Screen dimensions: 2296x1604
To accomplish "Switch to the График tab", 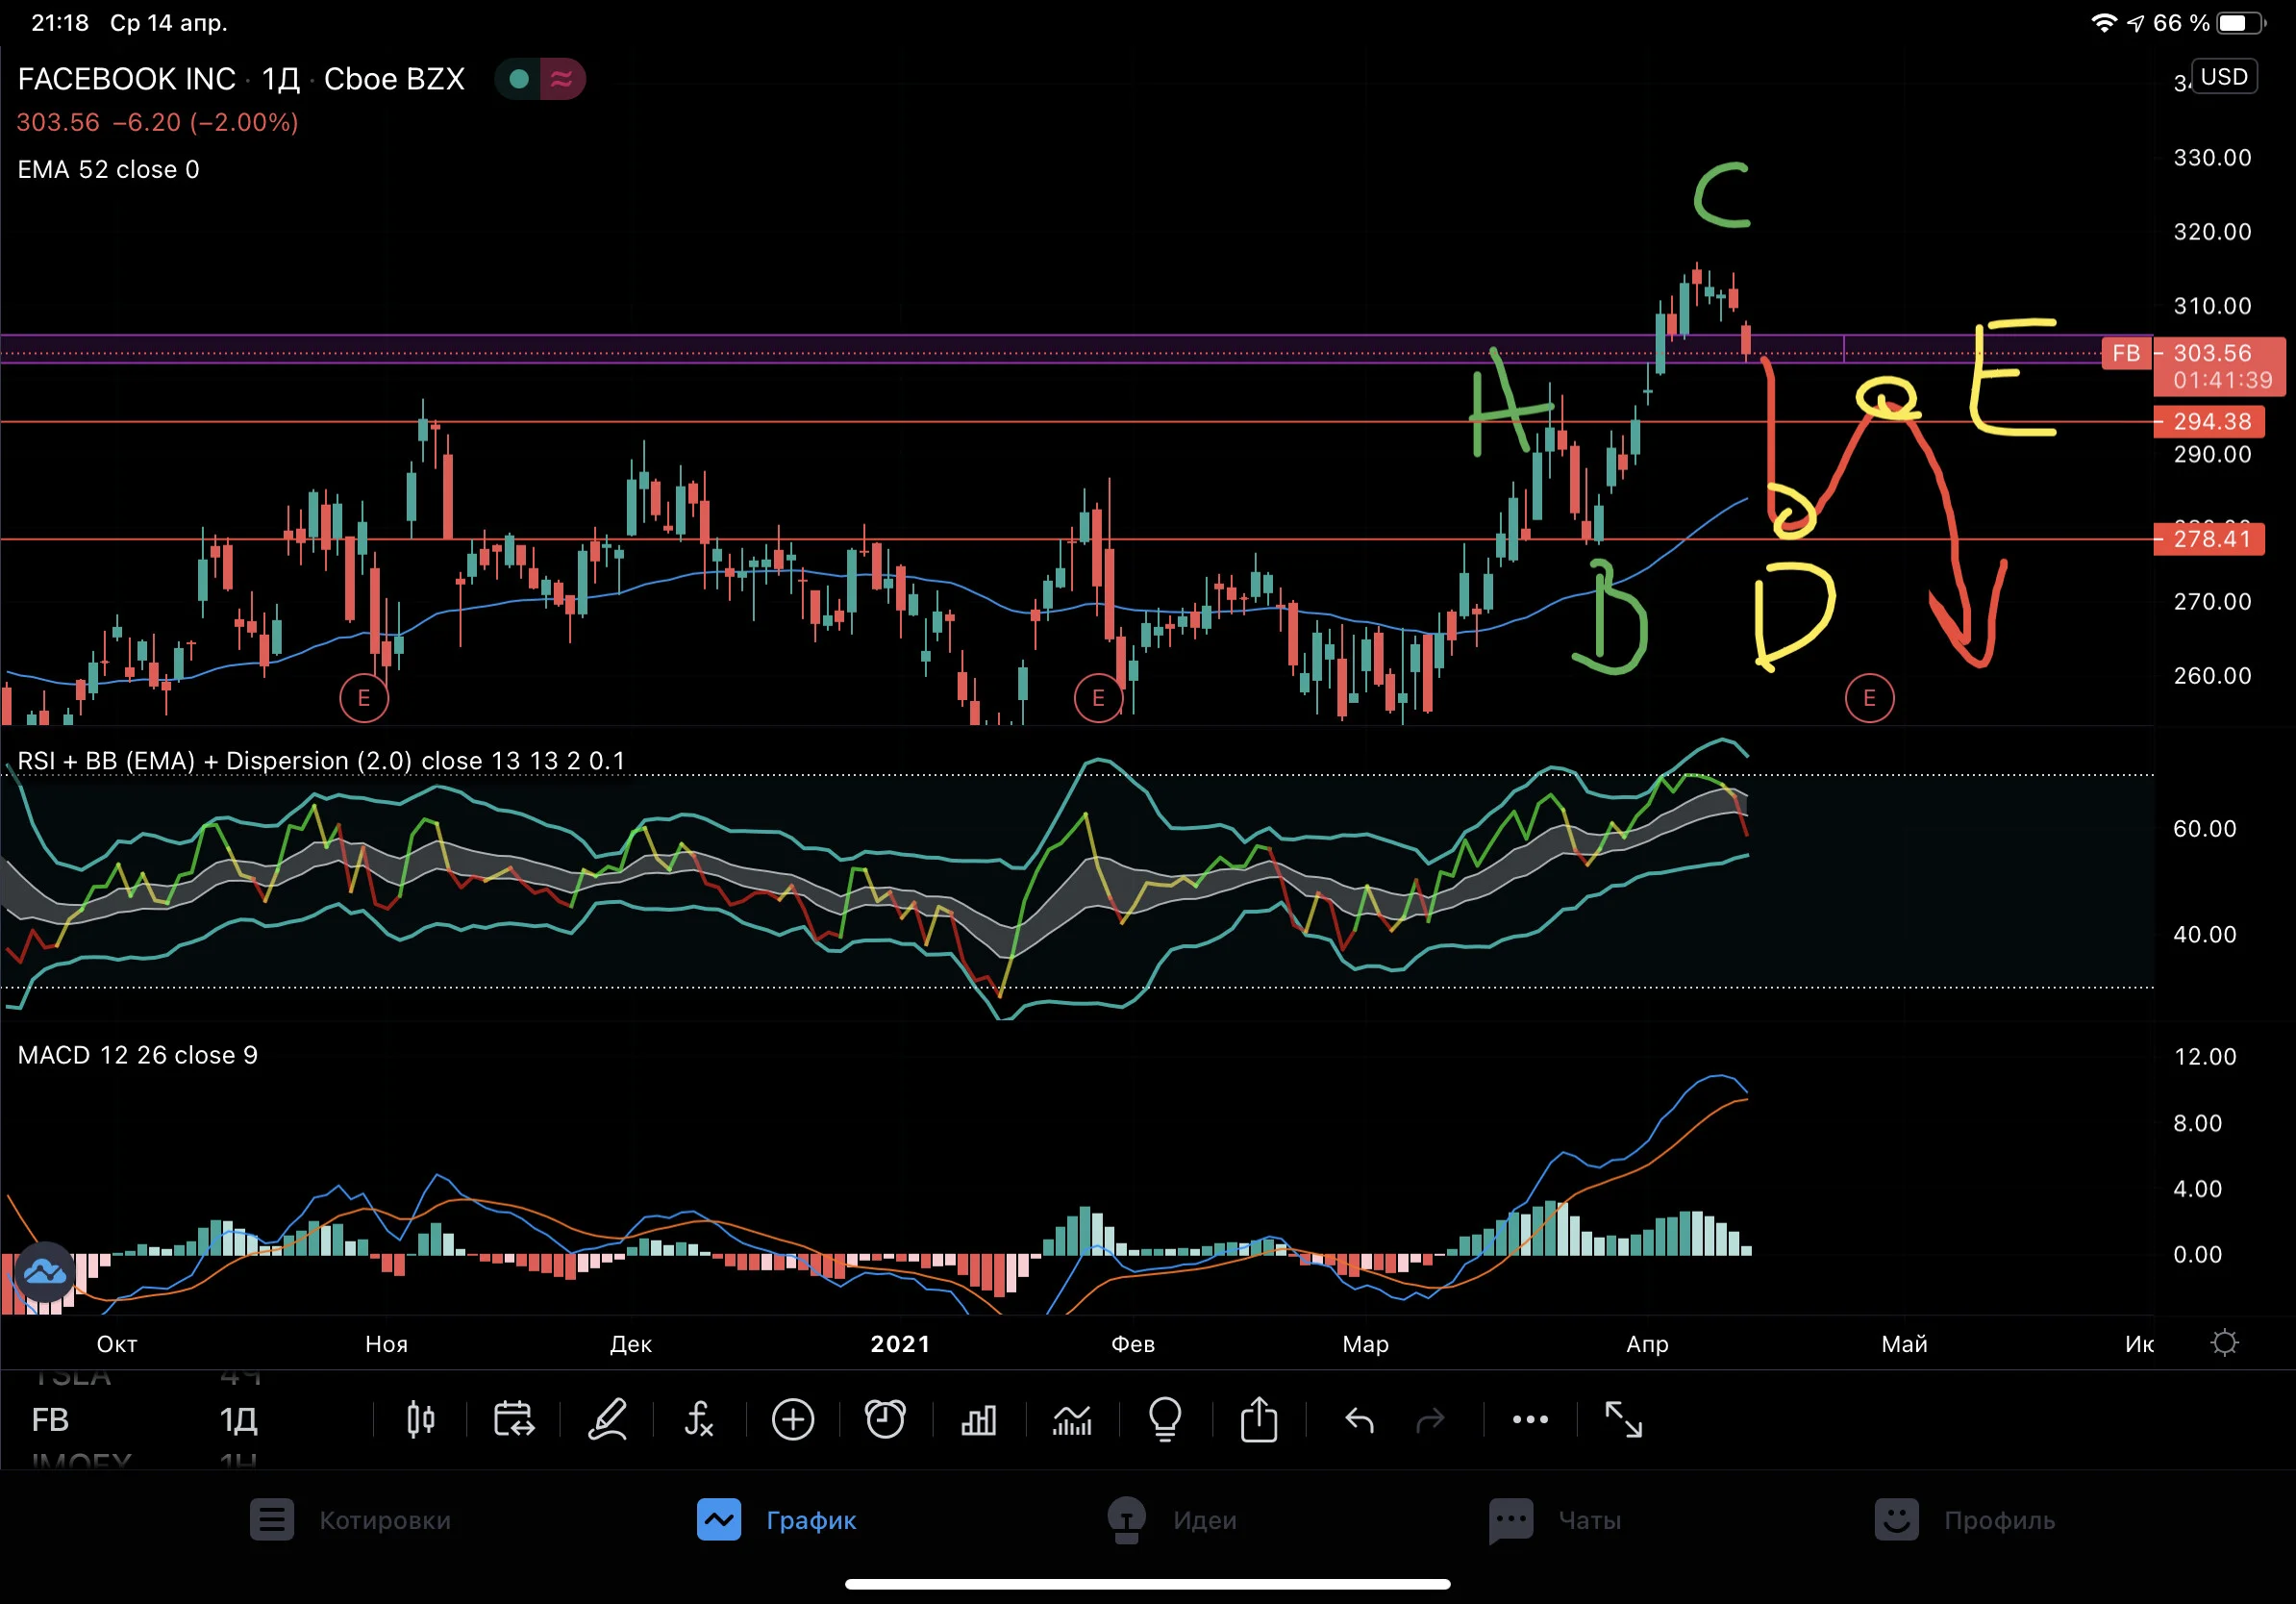I will [x=777, y=1520].
